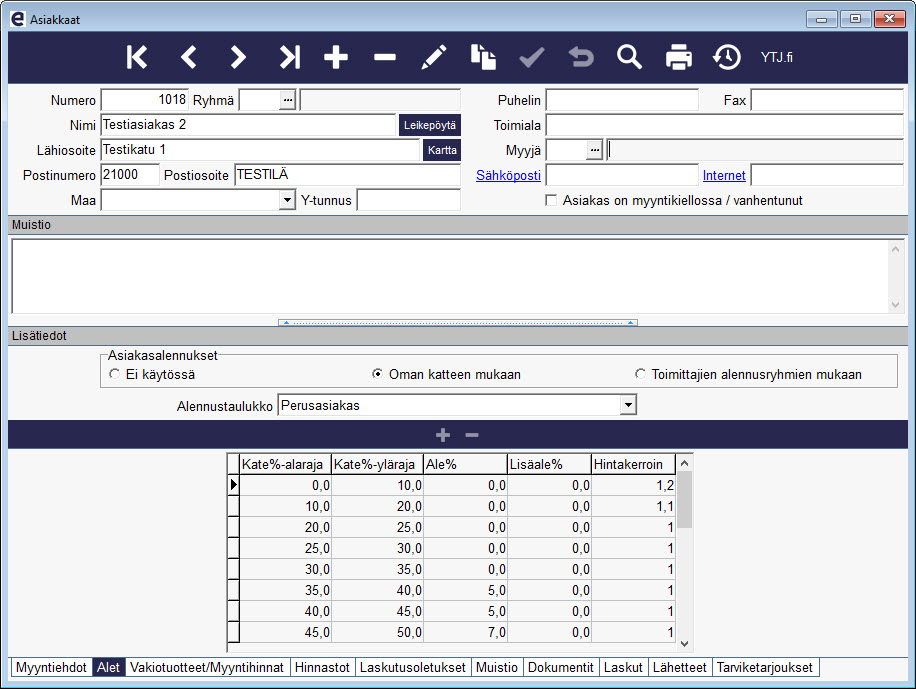Viewport: 916px width, 689px height.
Task: Click the Lisäale% column header
Action: (549, 464)
